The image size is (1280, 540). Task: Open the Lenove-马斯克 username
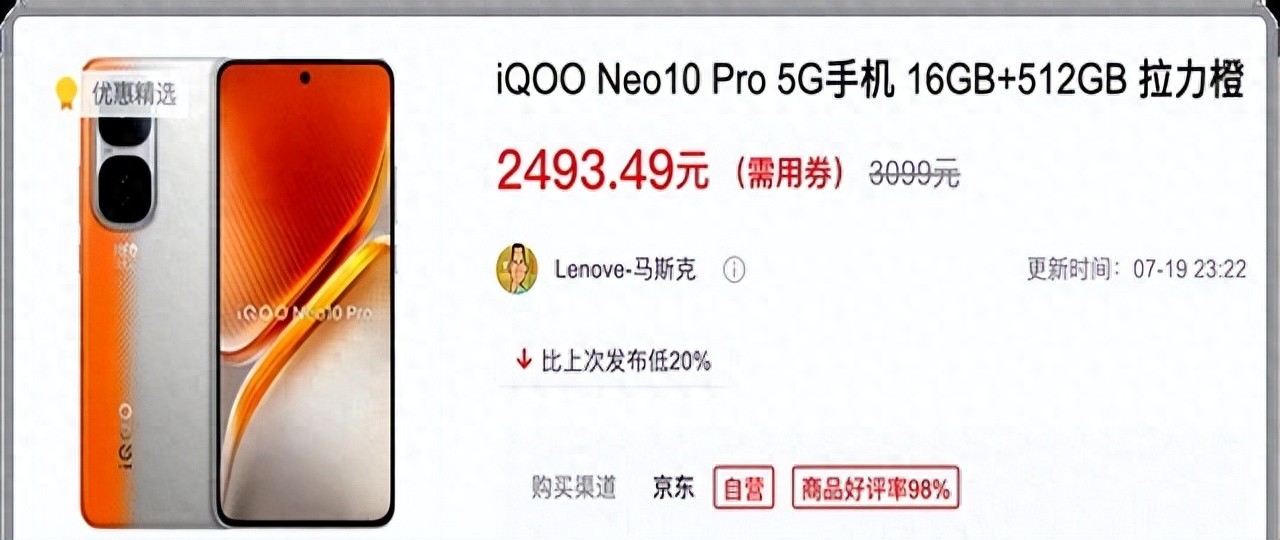(x=625, y=270)
